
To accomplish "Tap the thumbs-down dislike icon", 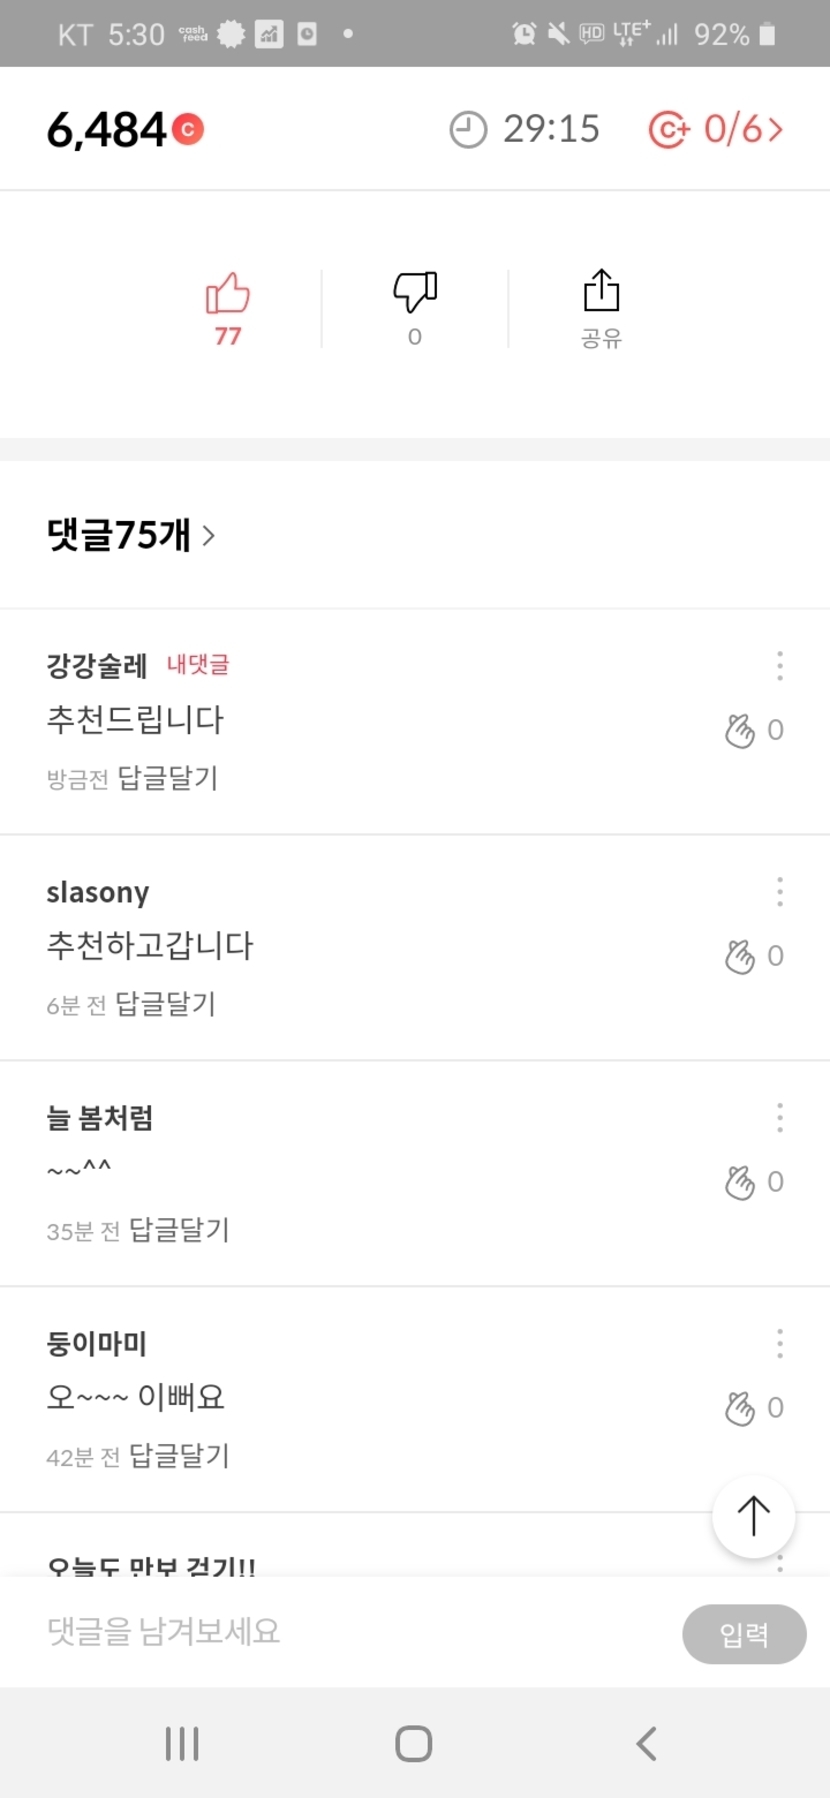I will (415, 292).
